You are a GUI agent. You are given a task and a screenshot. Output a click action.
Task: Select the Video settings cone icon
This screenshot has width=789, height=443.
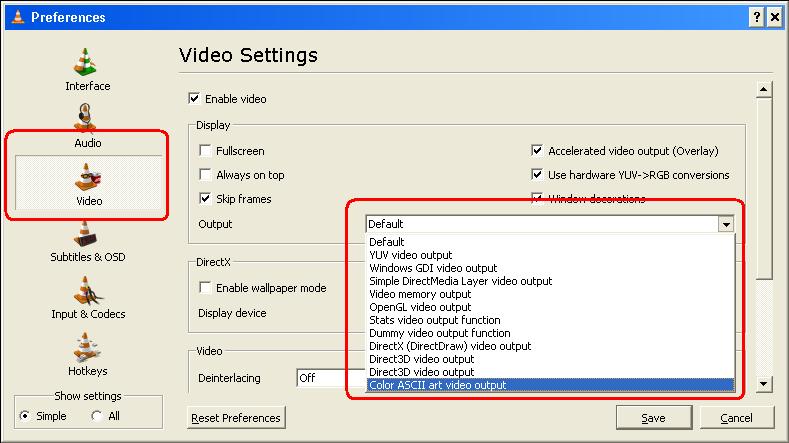(88, 177)
